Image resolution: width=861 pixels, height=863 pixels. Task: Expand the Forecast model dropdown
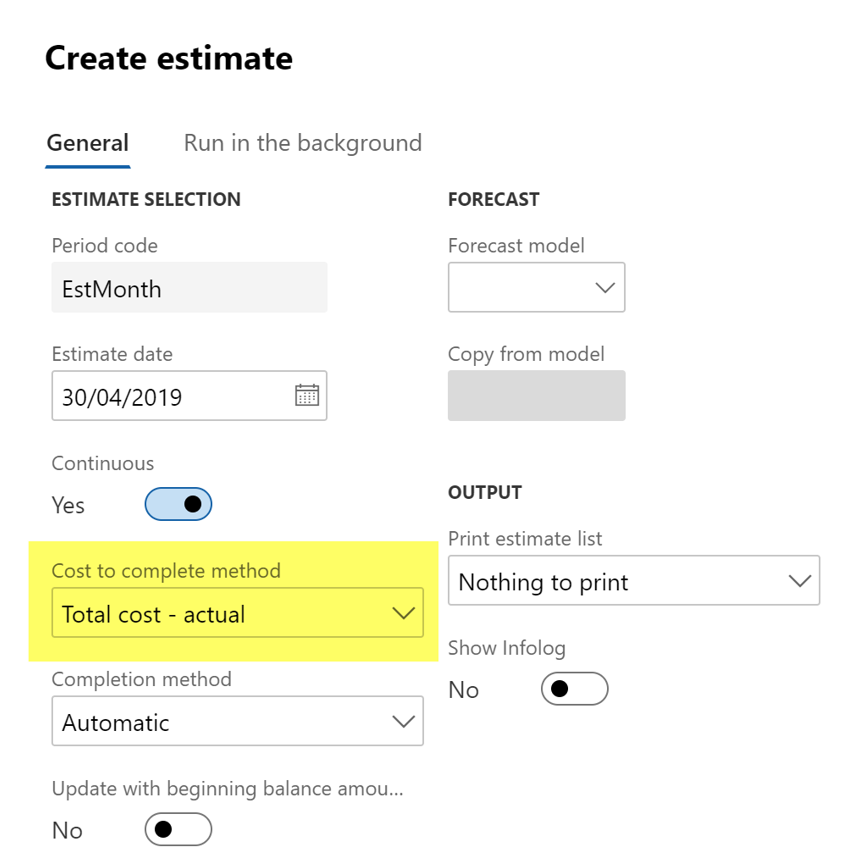(x=537, y=287)
